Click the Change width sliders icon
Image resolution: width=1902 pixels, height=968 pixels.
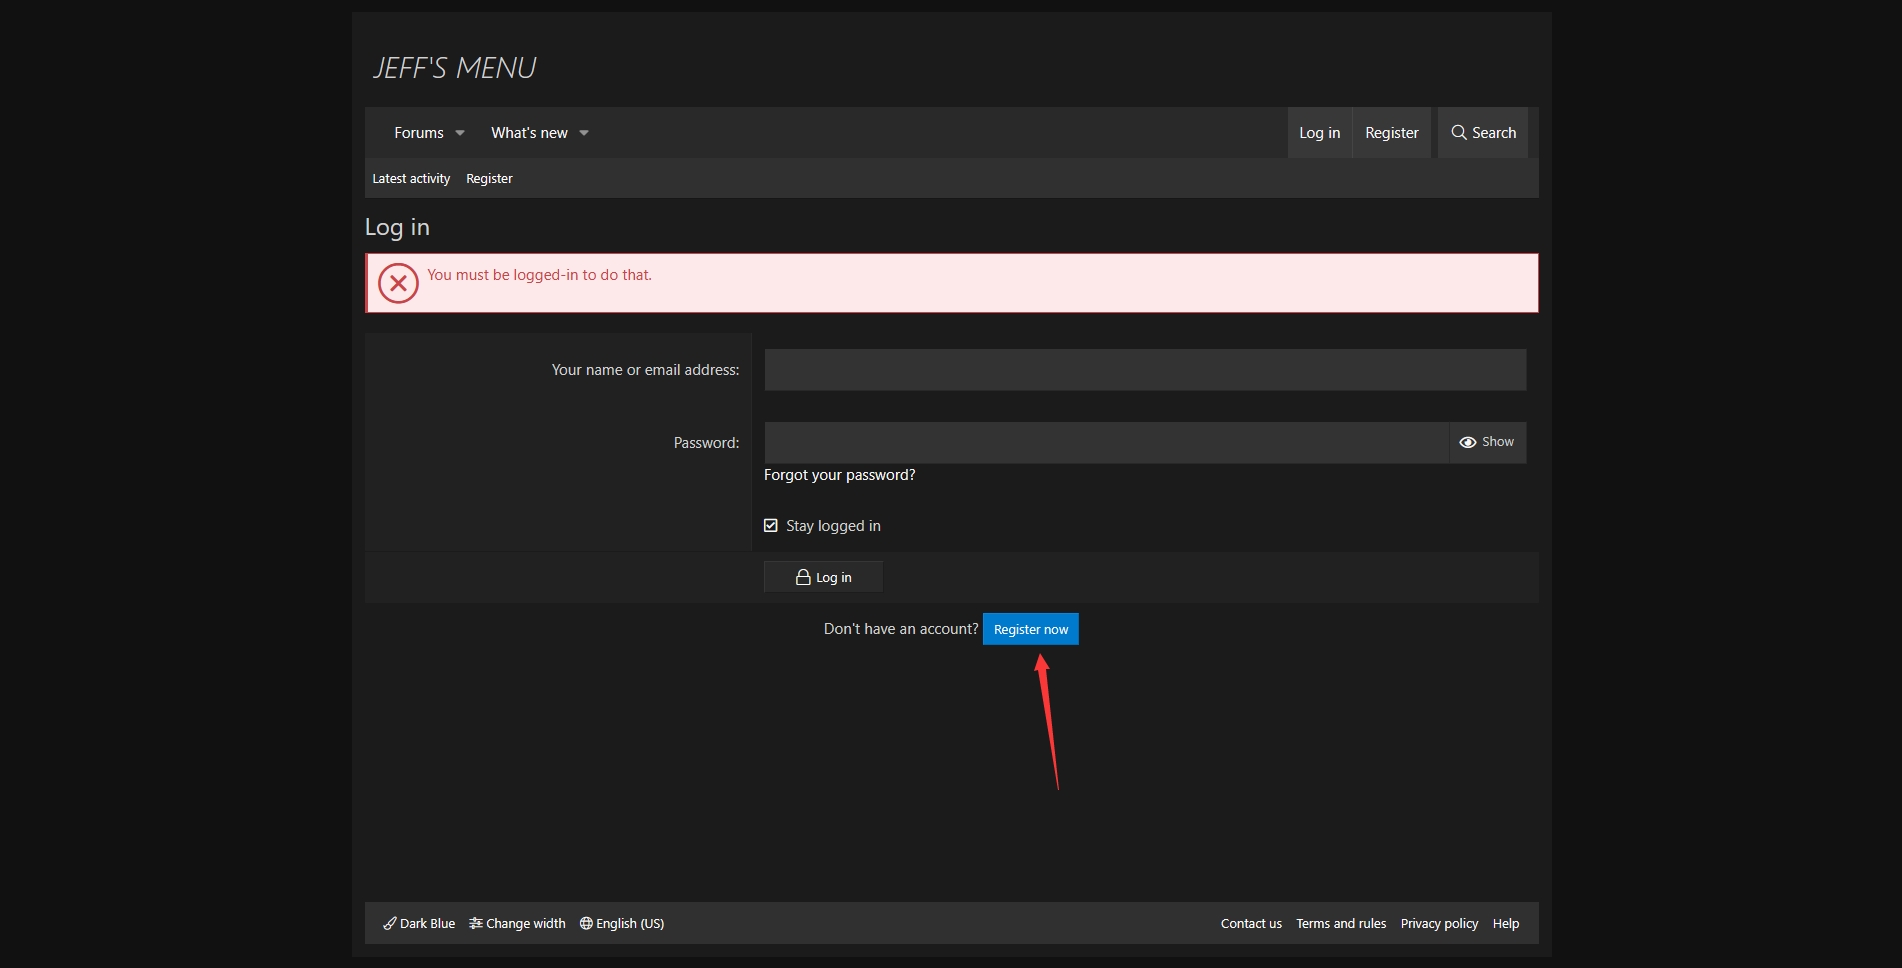(x=476, y=923)
